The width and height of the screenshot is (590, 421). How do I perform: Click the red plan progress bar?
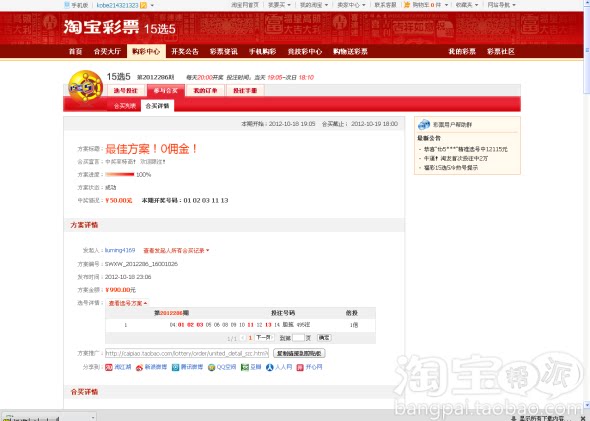coord(120,175)
